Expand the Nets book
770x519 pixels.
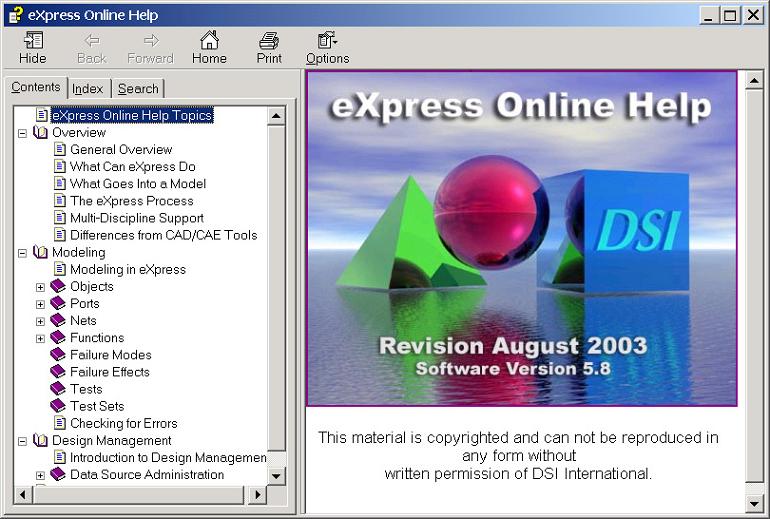(40, 322)
